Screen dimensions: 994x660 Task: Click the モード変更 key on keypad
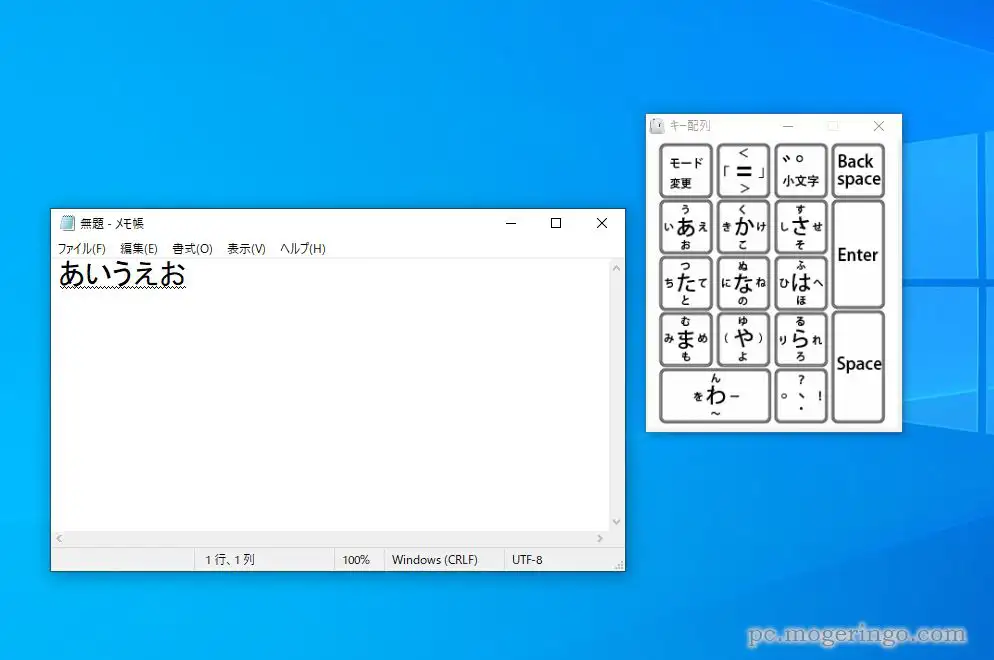pyautogui.click(x=686, y=171)
